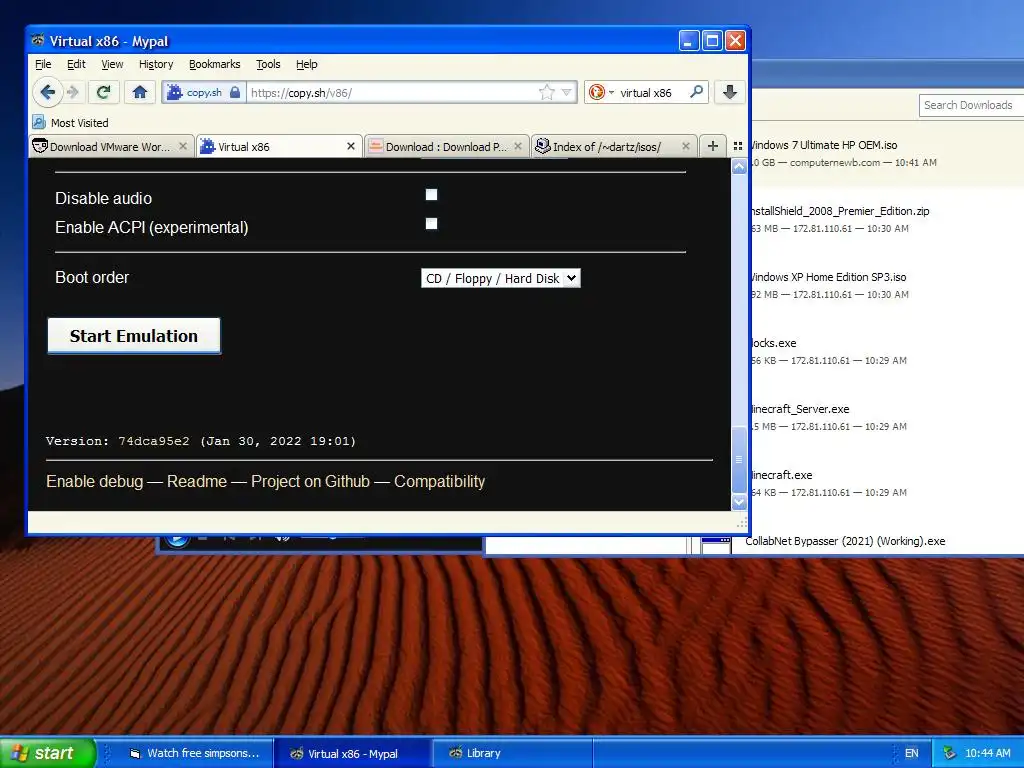Open the File menu
Image resolution: width=1024 pixels, height=768 pixels.
click(43, 64)
